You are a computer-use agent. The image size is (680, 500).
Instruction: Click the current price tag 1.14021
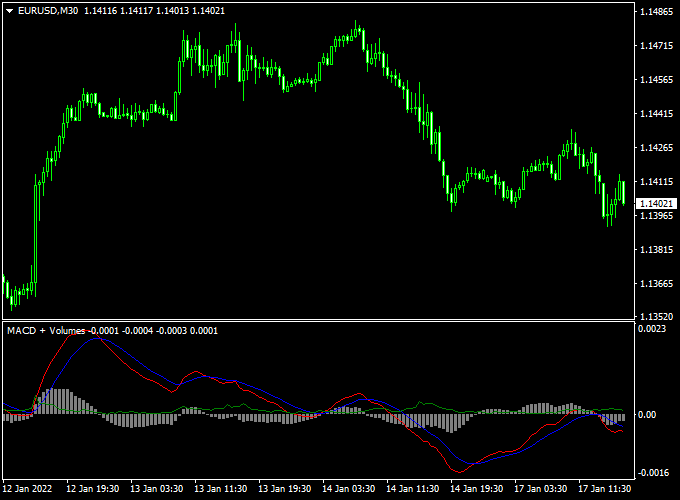[656, 203]
